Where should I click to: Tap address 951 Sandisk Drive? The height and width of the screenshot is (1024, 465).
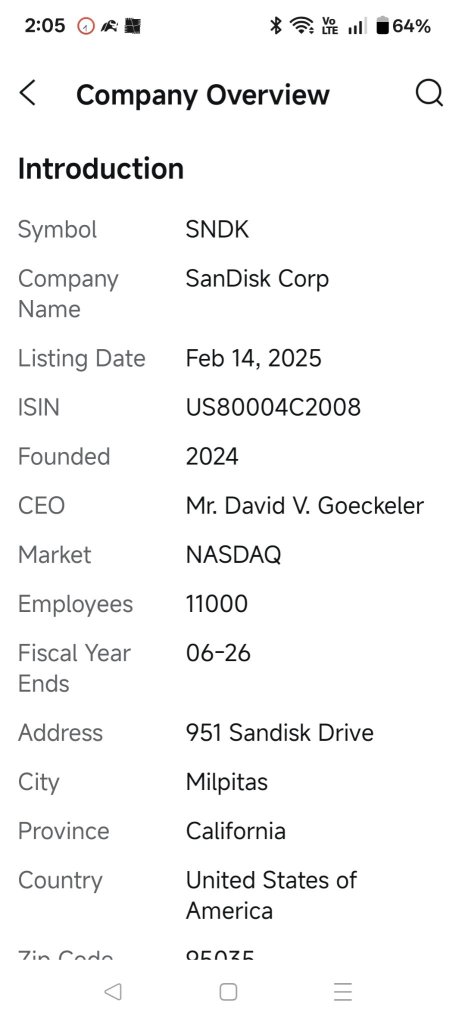pos(280,733)
